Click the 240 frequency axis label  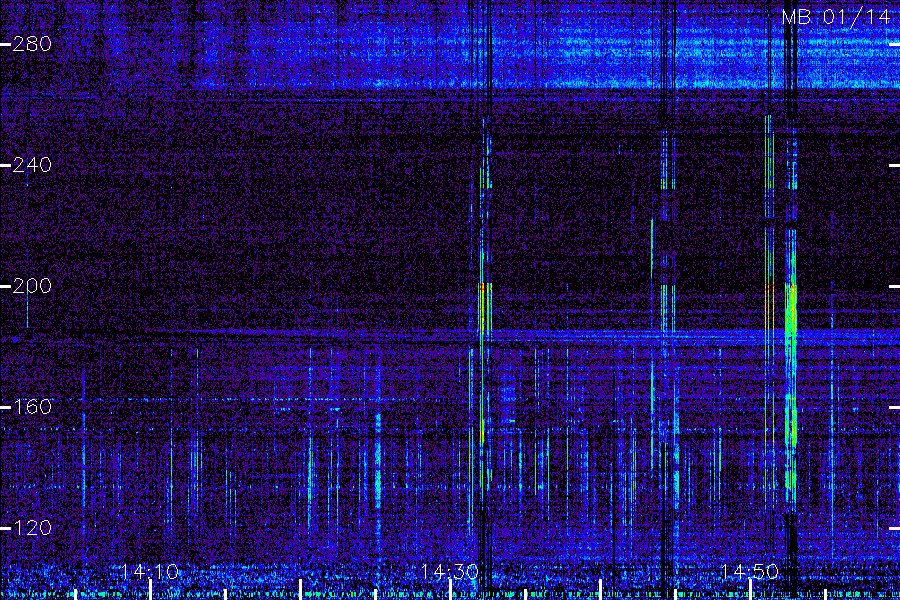coord(32,165)
